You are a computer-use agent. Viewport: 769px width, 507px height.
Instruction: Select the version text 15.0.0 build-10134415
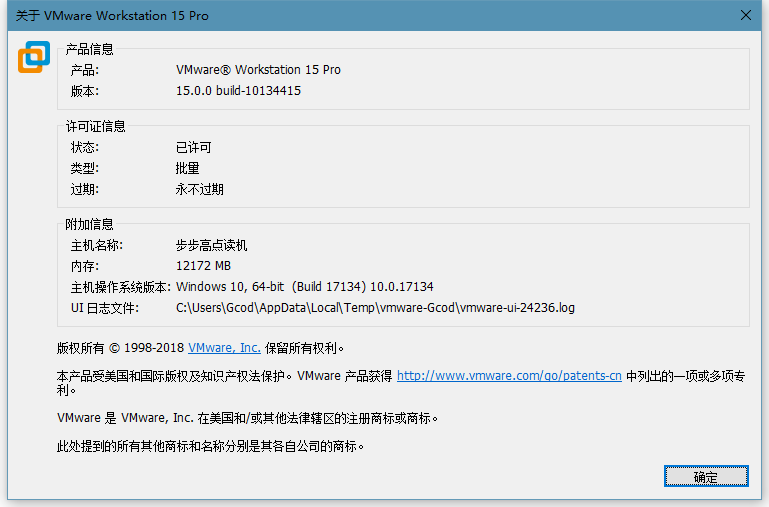pos(238,91)
